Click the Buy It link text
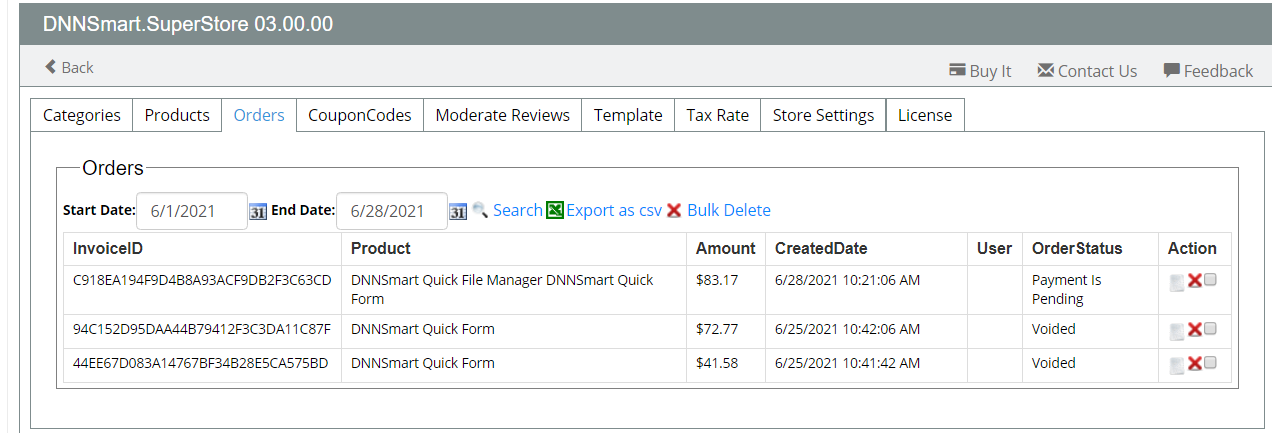Image resolution: width=1272 pixels, height=433 pixels. pos(991,71)
